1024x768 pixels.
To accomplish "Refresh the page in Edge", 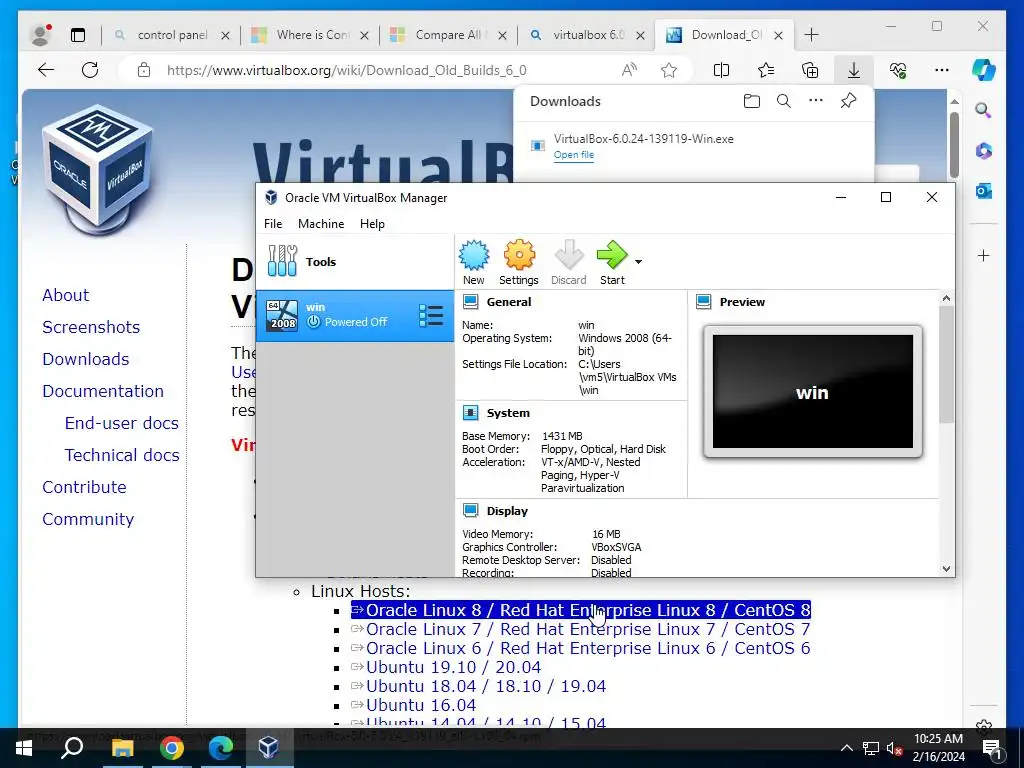I will (x=90, y=70).
